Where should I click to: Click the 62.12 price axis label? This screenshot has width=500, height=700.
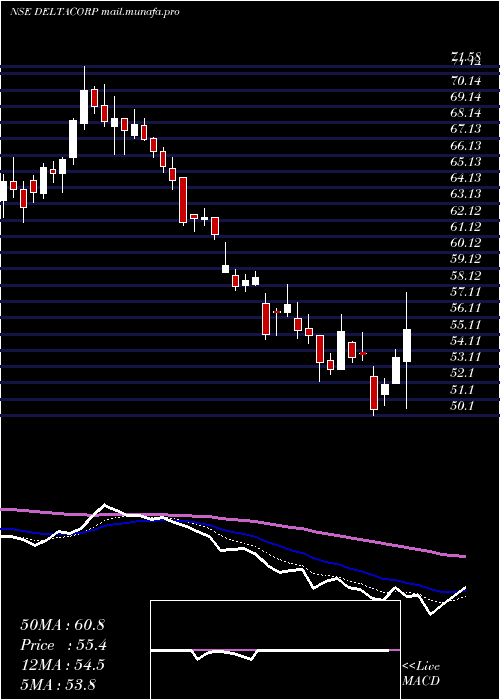click(466, 211)
